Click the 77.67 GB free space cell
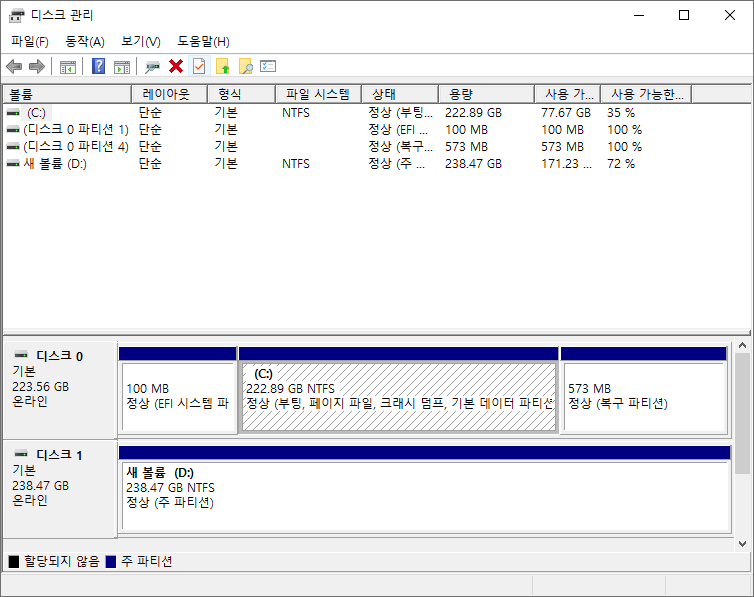 566,112
